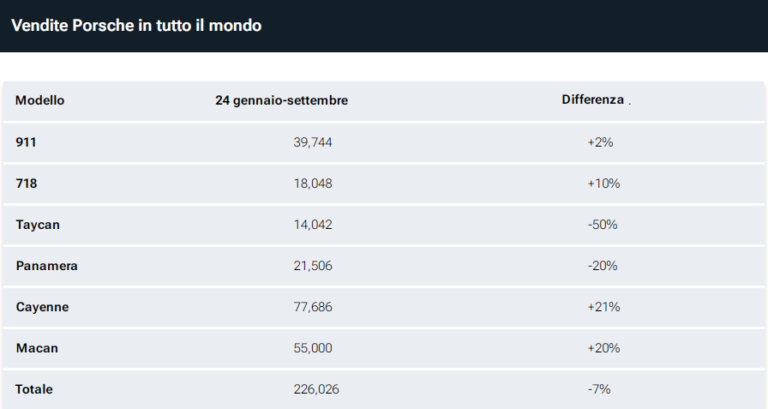Screen dimensions: 768x409
Task: Click the 718 model row label
Action: pyautogui.click(x=27, y=183)
